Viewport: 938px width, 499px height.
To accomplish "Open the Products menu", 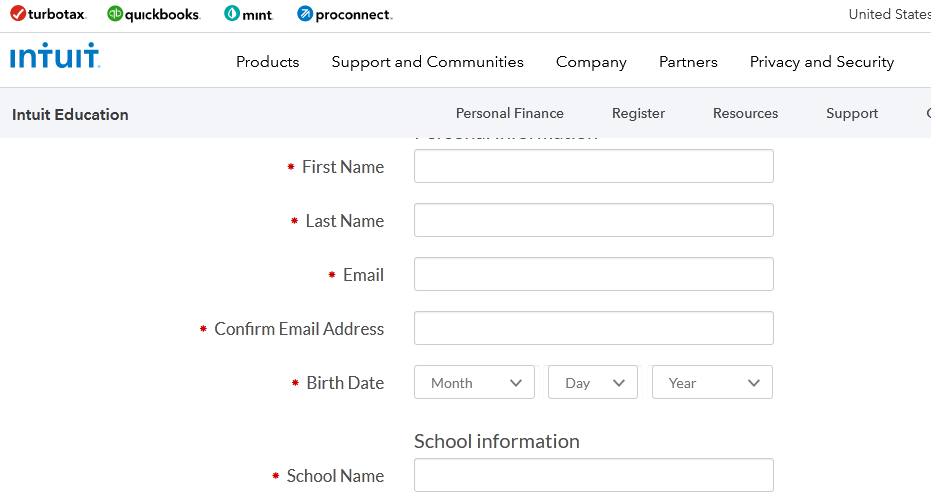I will click(267, 62).
